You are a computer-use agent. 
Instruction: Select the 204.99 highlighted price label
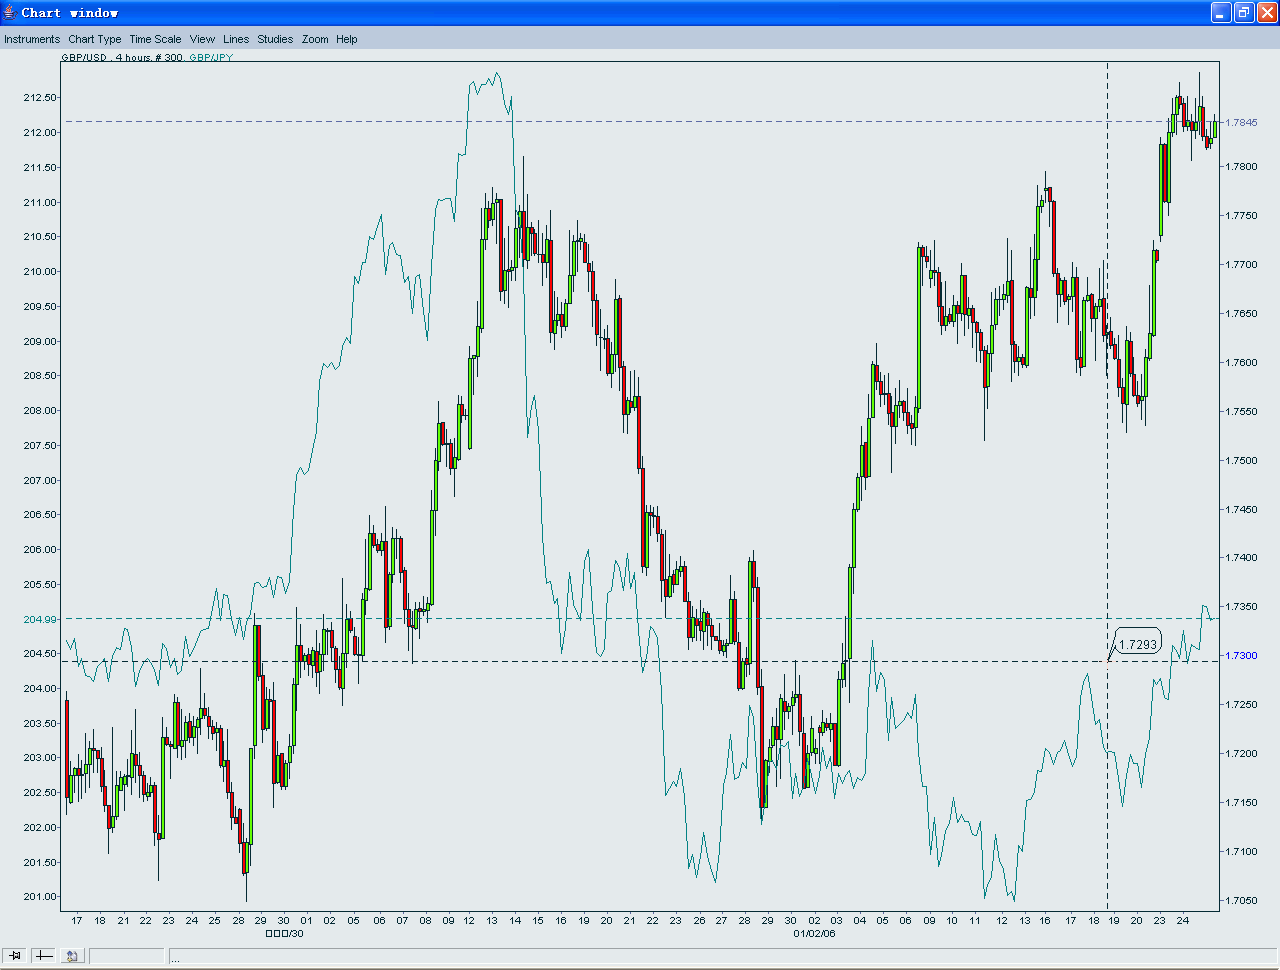(x=38, y=619)
